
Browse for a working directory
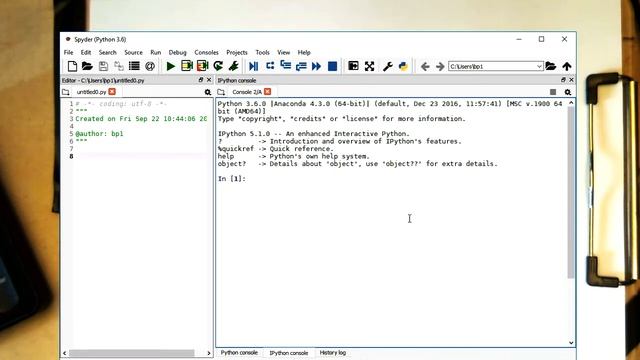[x=551, y=66]
